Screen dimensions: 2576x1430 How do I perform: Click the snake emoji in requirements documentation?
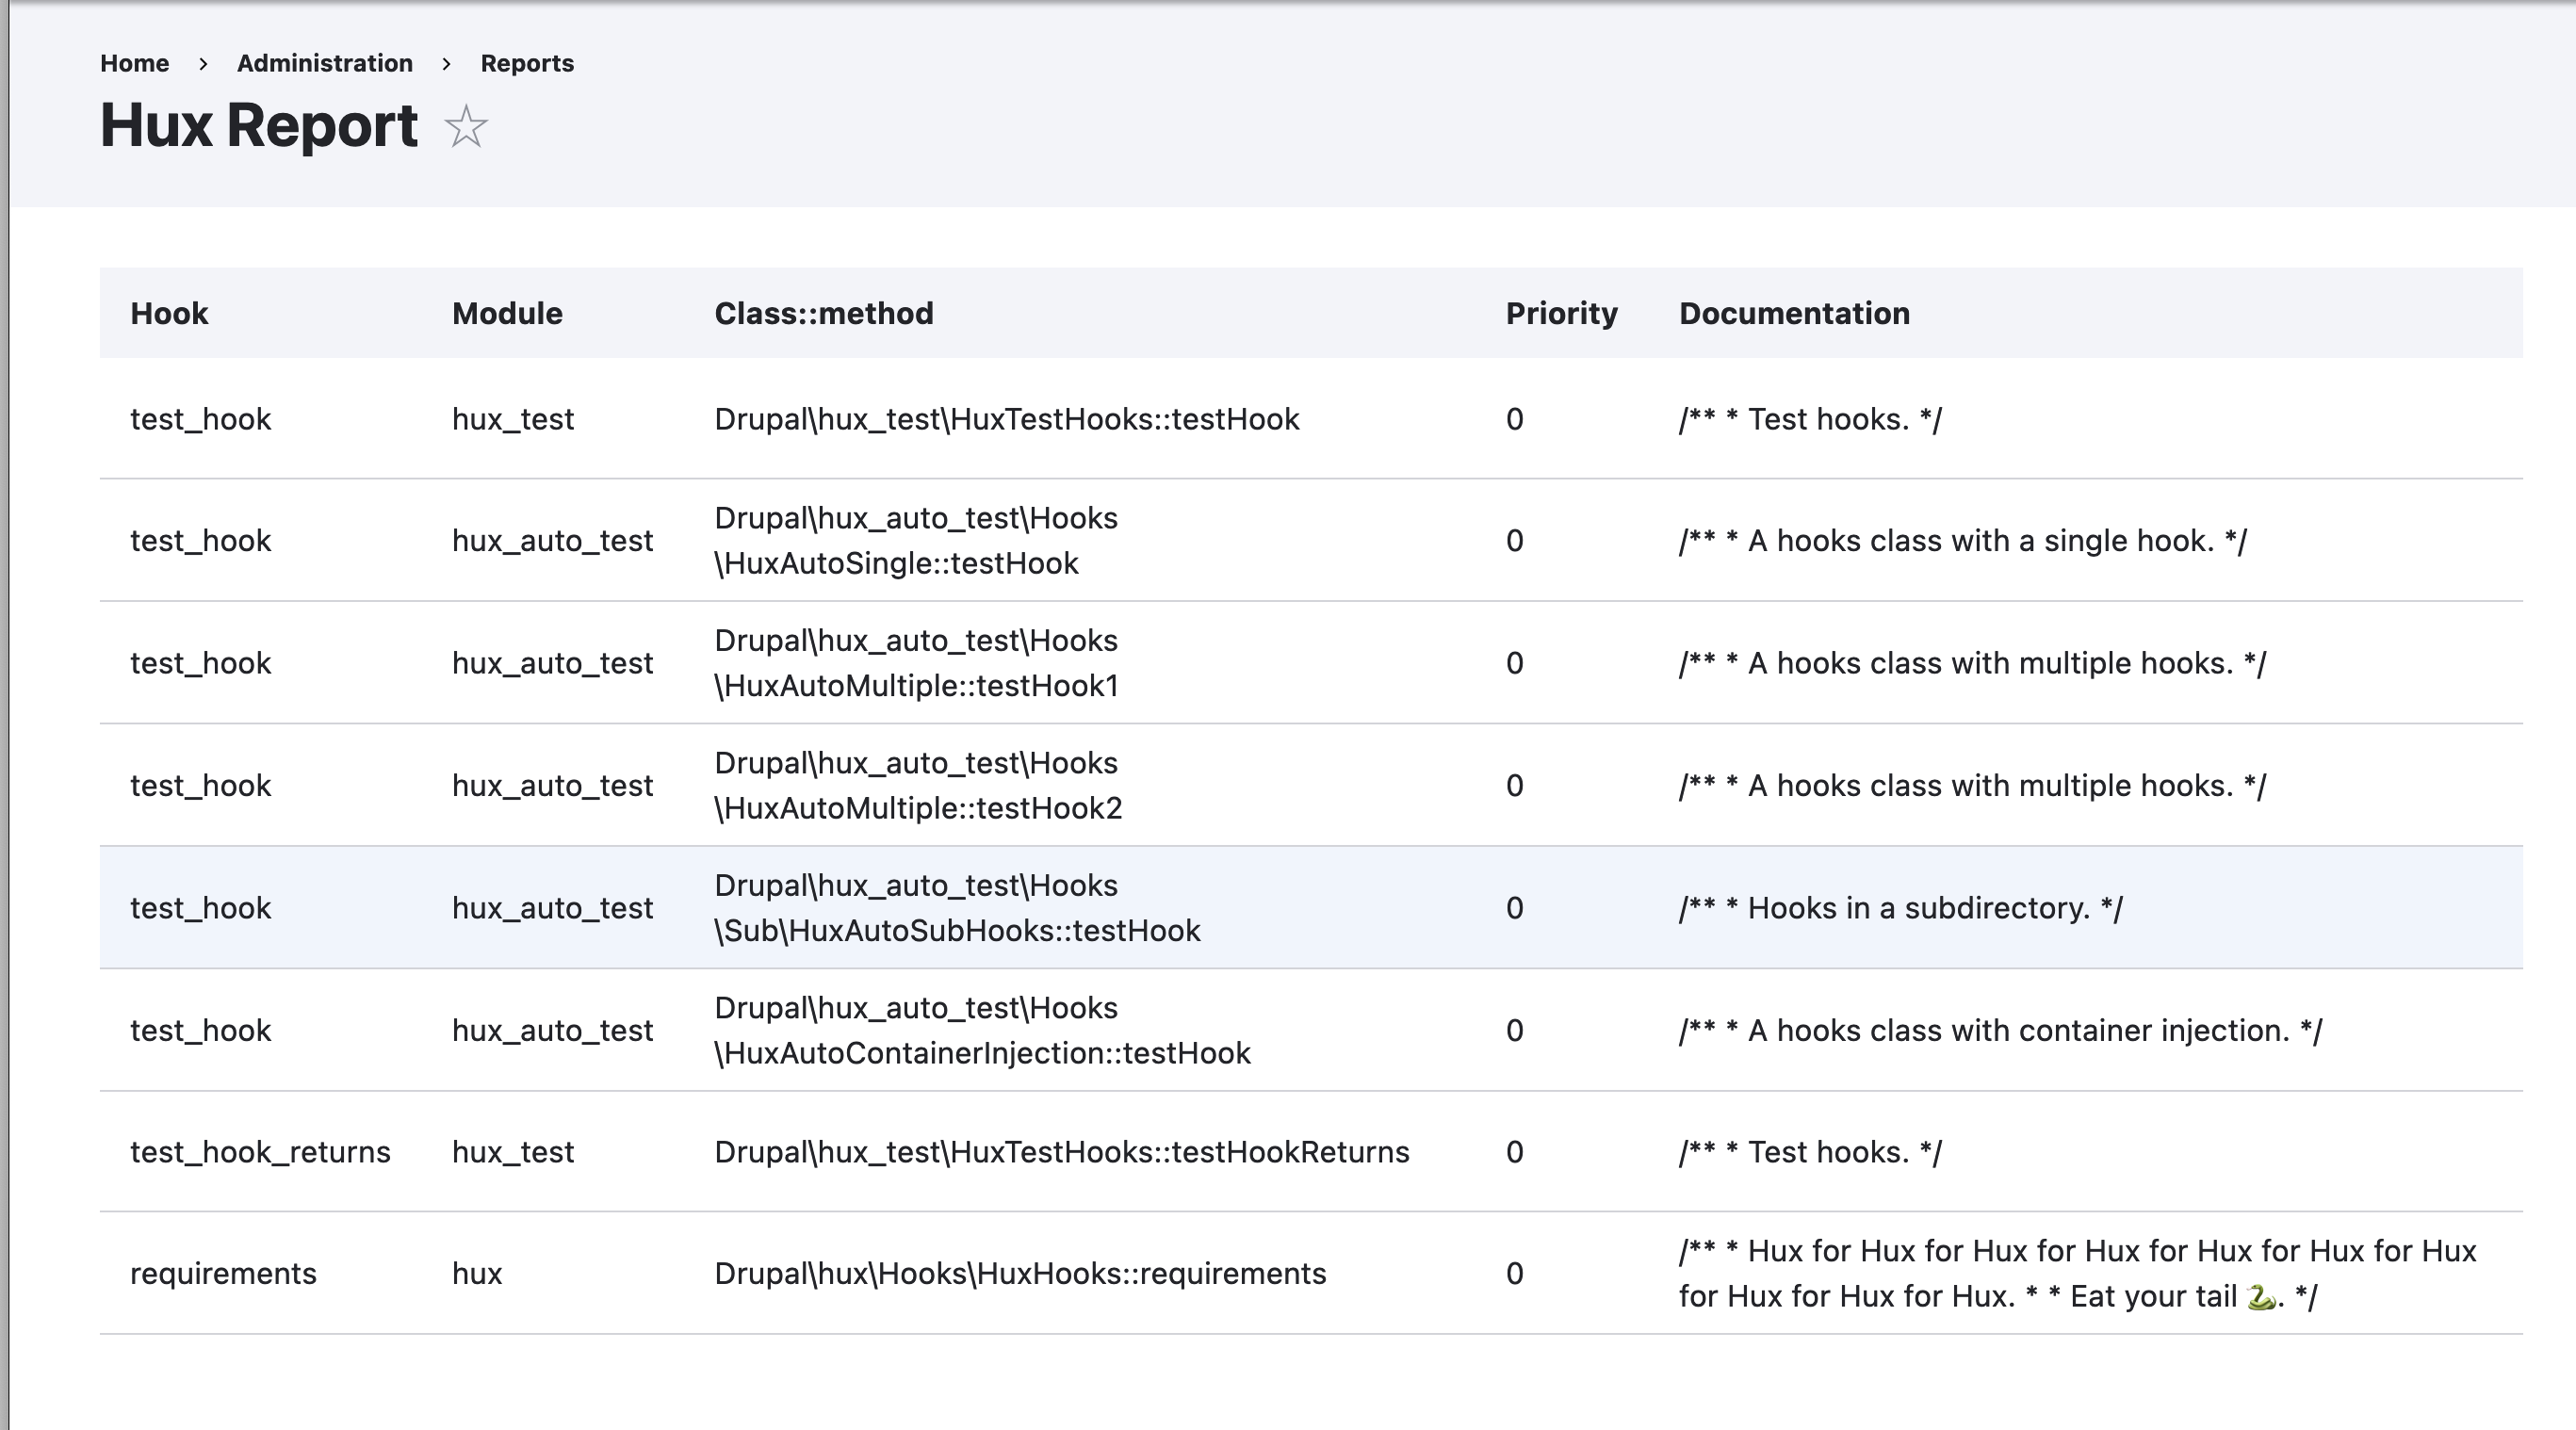[2260, 1297]
